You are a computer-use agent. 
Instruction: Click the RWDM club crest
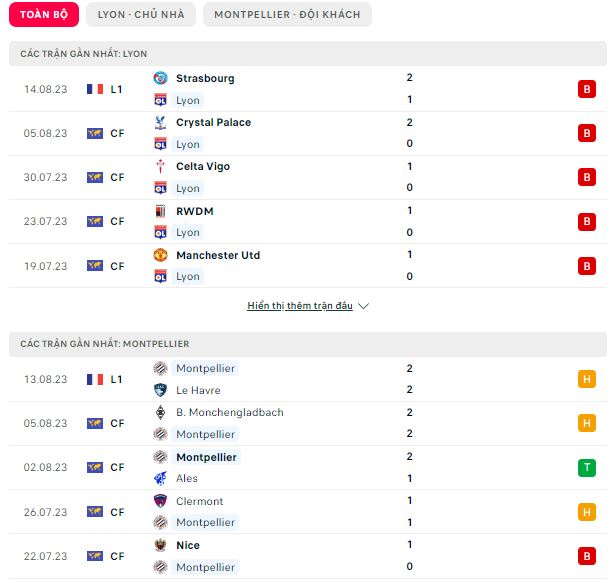160,211
